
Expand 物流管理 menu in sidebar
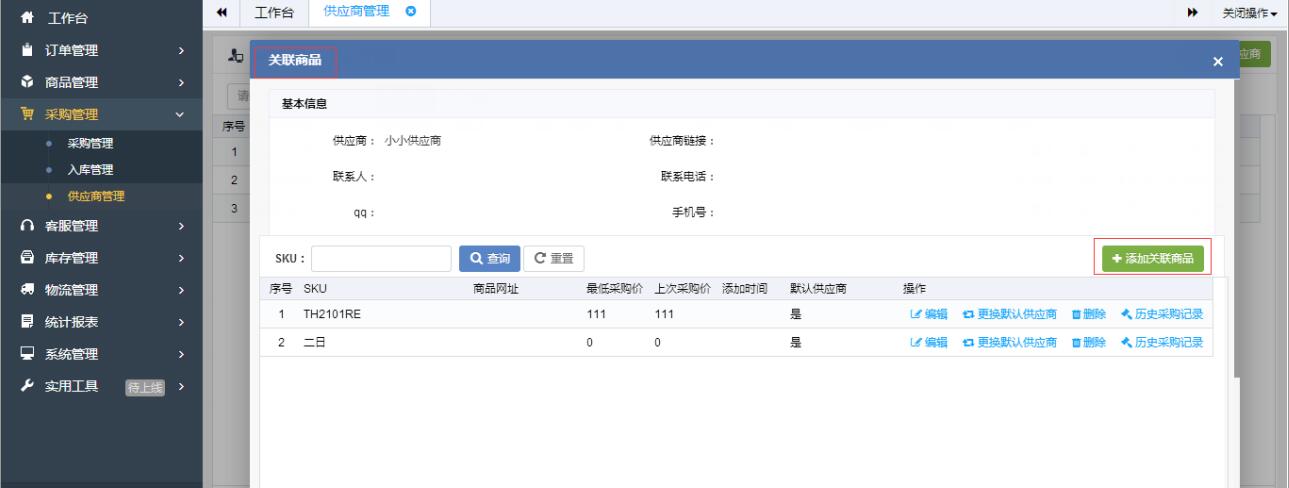[100, 290]
